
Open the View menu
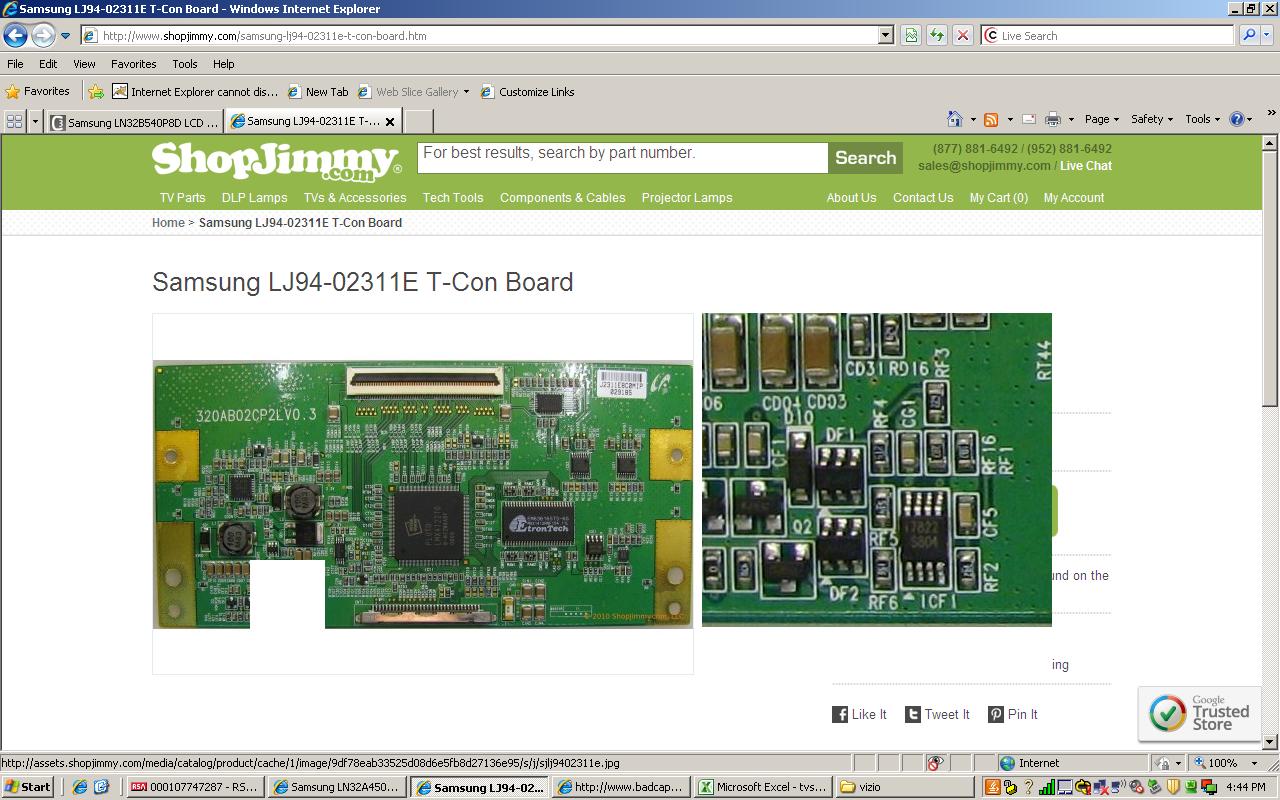coord(84,64)
